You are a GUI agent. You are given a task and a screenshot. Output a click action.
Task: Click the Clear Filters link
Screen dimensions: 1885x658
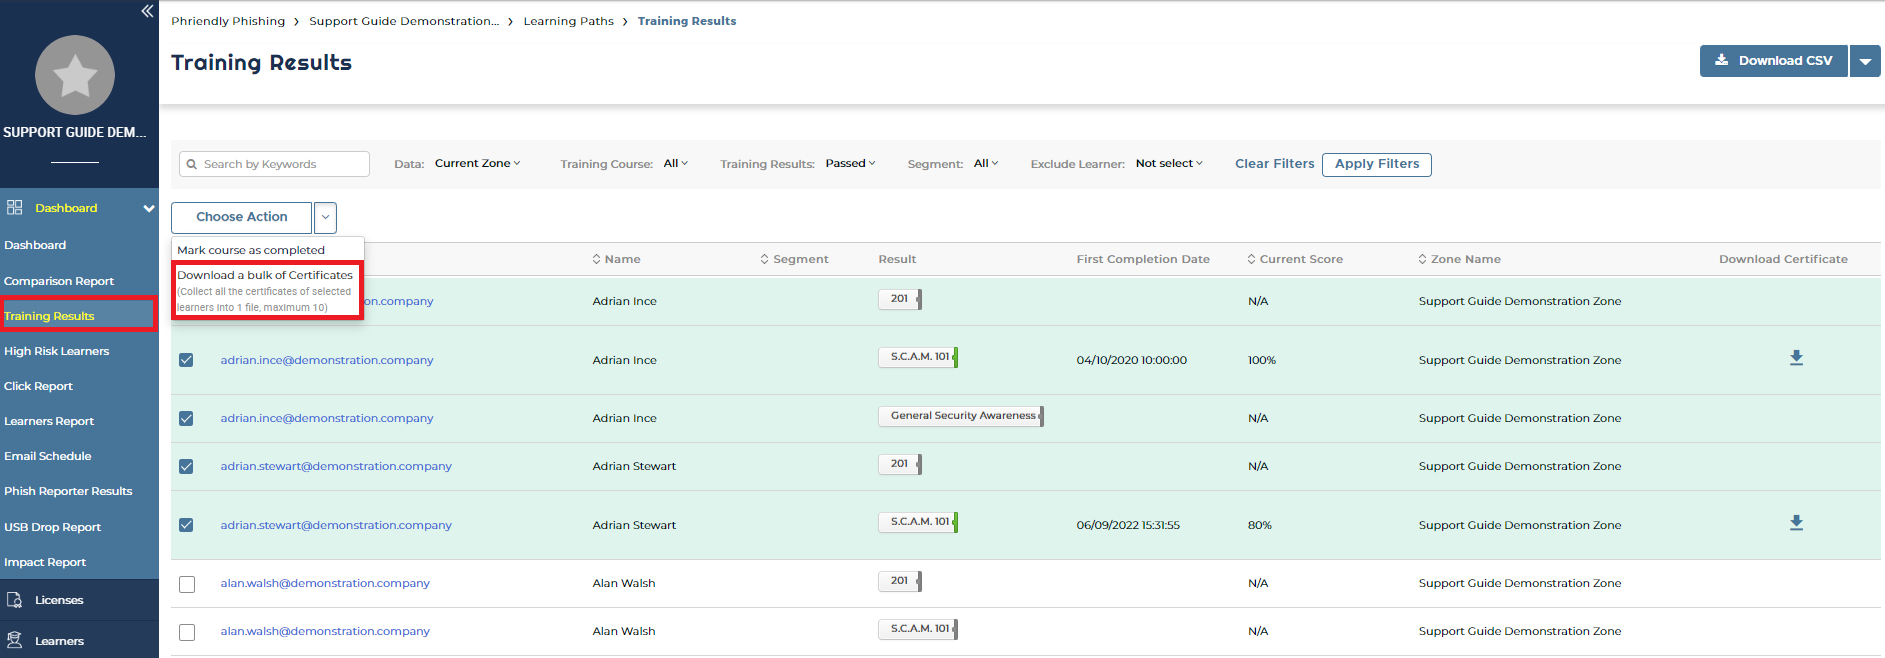(1274, 164)
